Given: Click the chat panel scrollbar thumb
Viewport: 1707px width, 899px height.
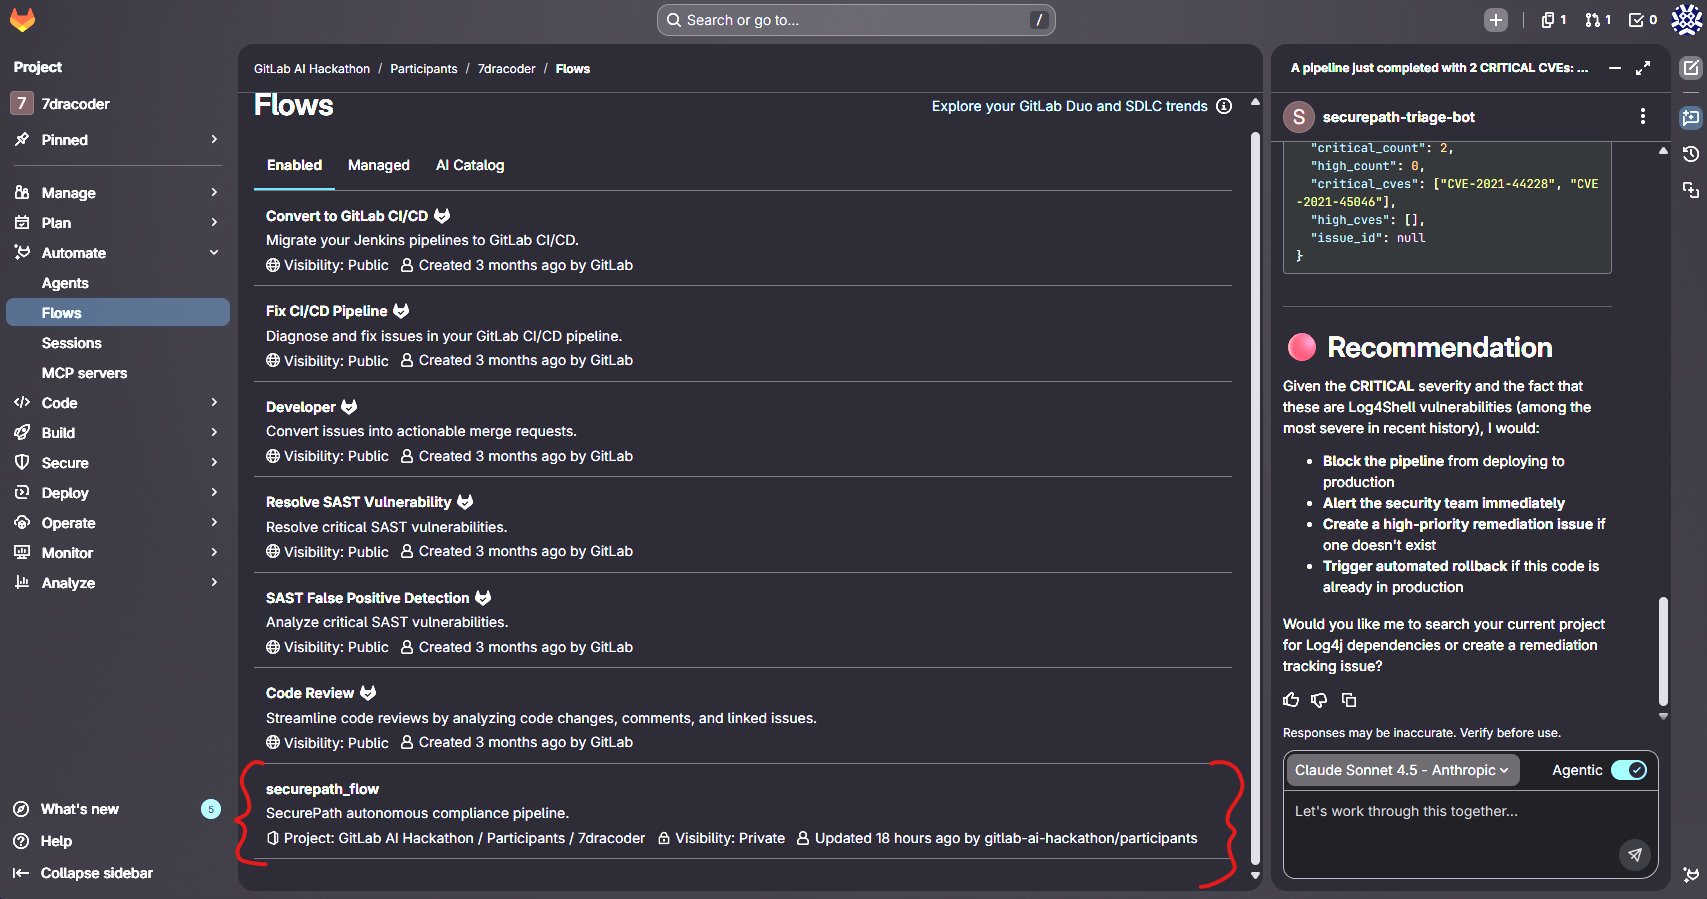Looking at the screenshot, I should 1663,652.
